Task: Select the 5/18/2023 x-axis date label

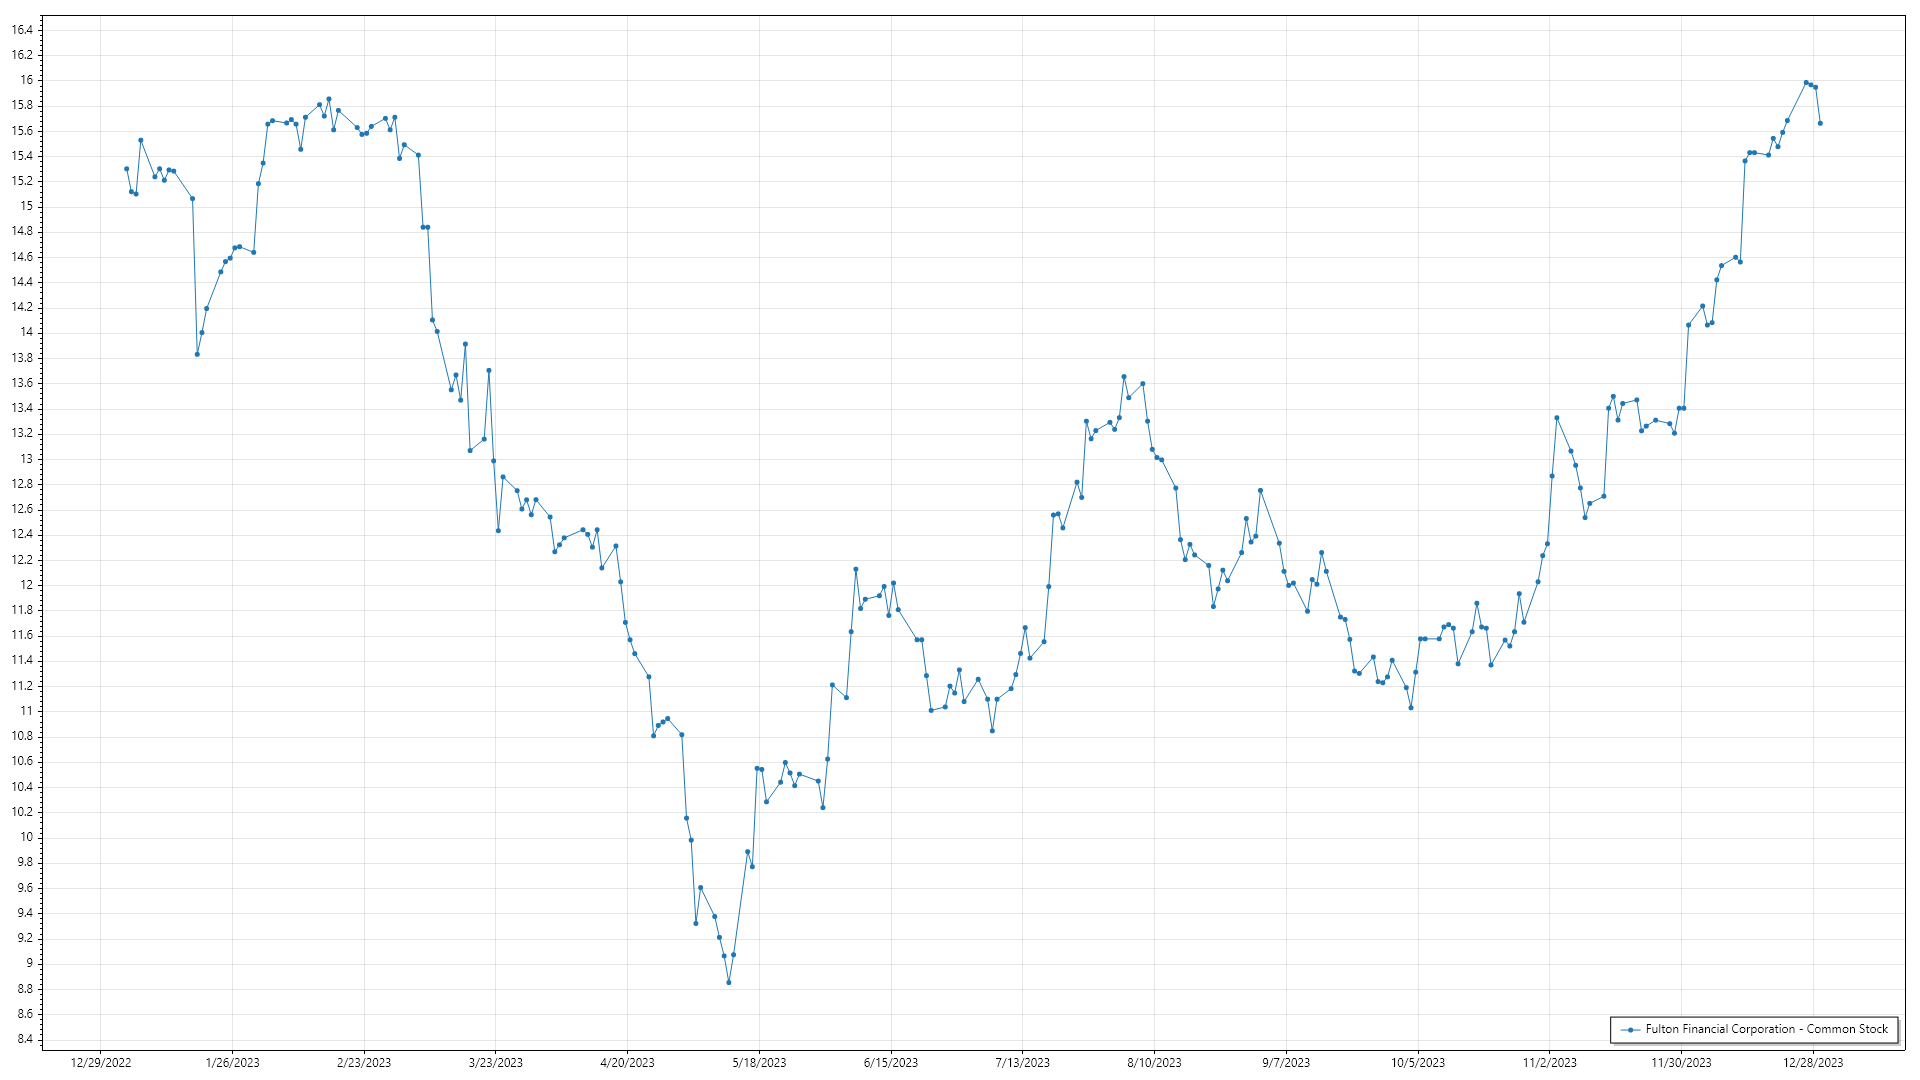Action: 759,1062
